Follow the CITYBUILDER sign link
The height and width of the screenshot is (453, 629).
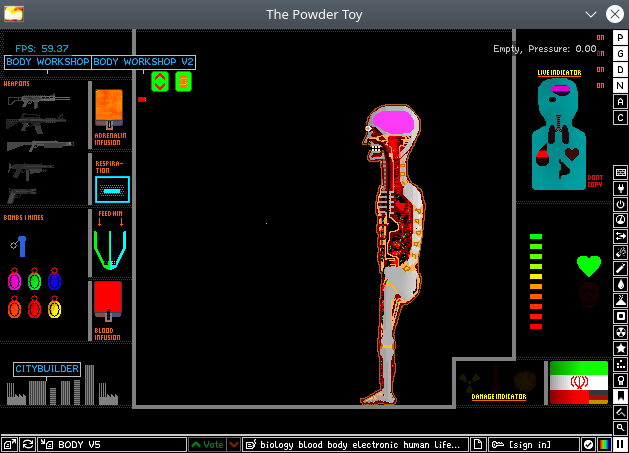pos(47,369)
